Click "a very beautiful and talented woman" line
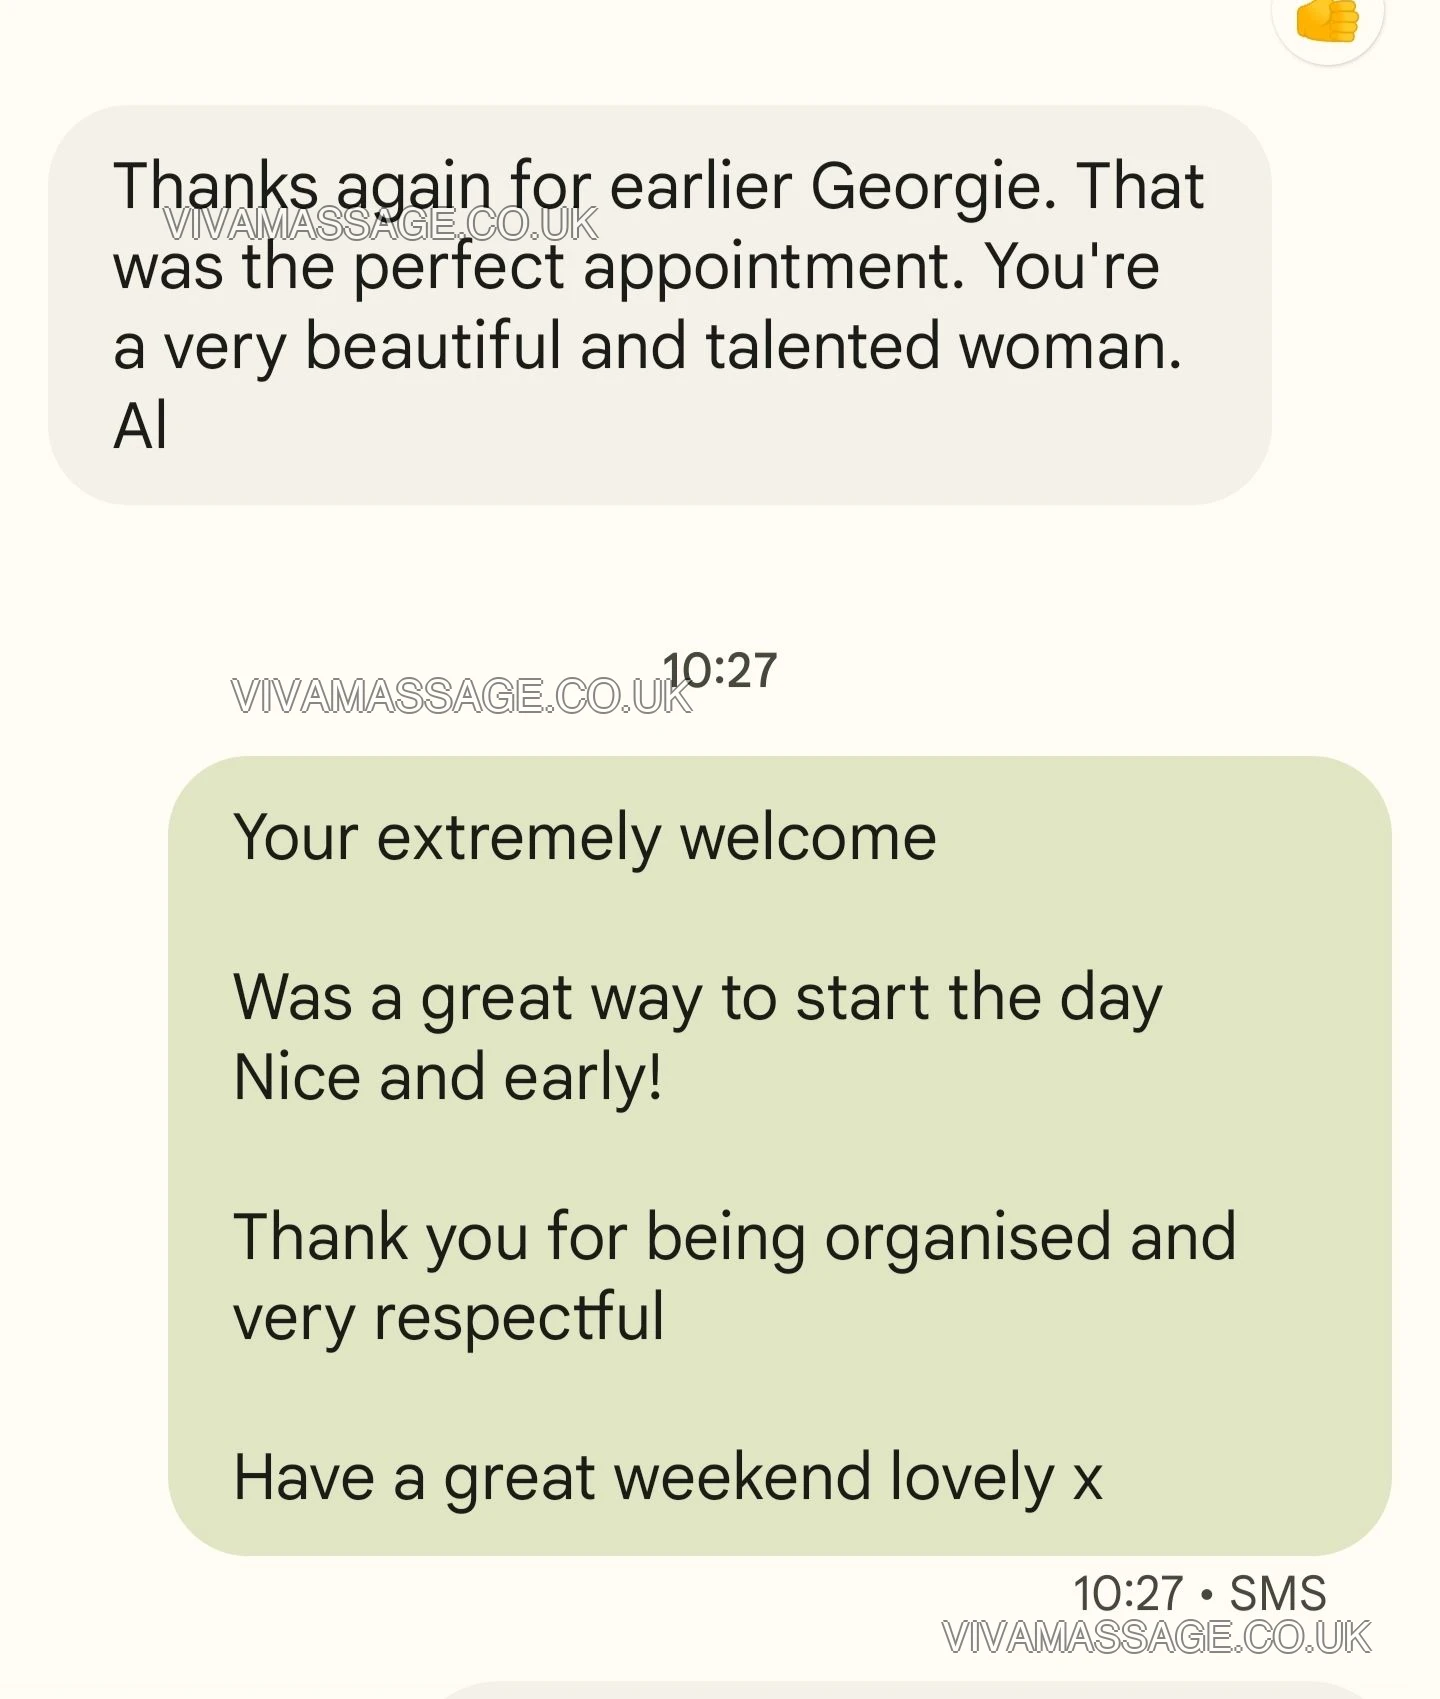Image resolution: width=1440 pixels, height=1699 pixels. coord(647,347)
